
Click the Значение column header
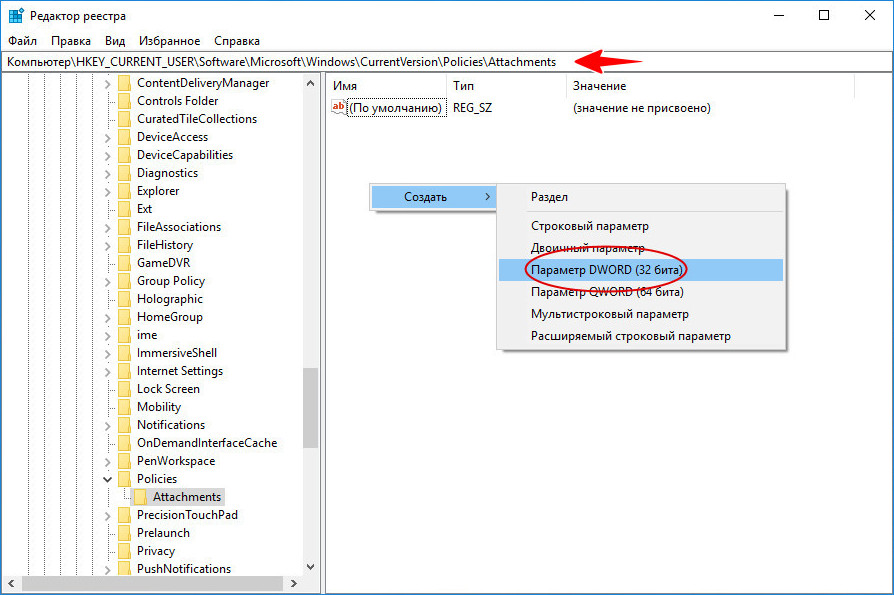pos(600,86)
